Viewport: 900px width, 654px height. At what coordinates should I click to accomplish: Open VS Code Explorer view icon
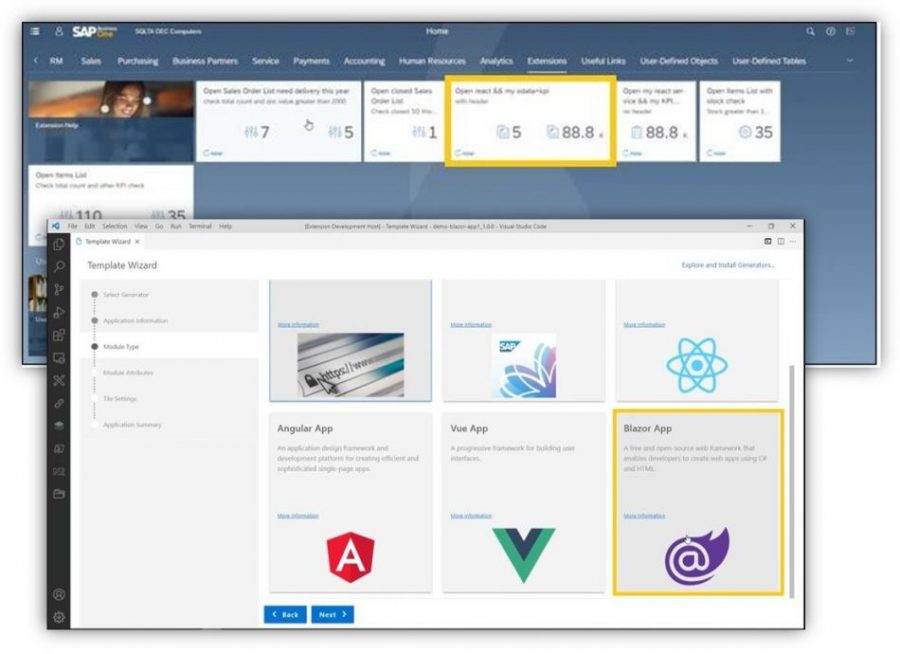click(59, 245)
